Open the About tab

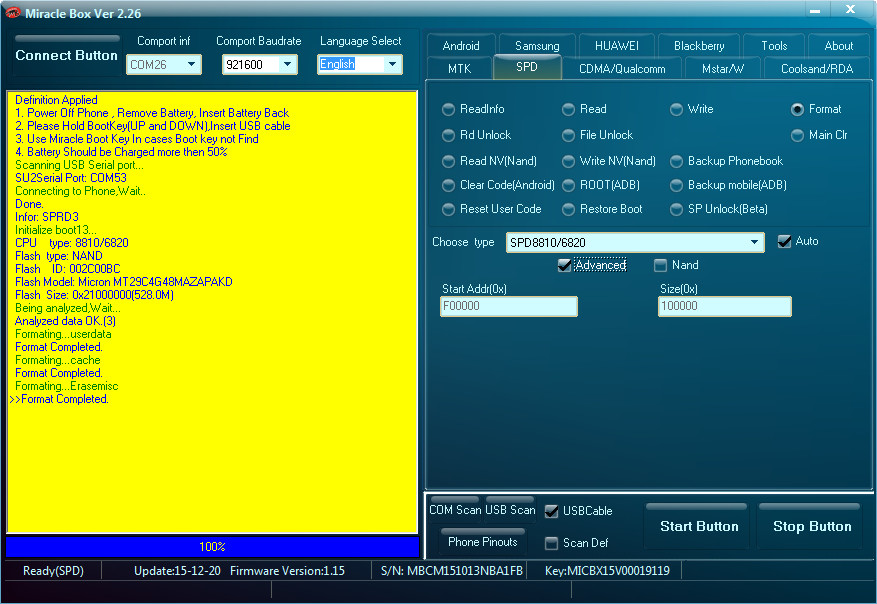click(x=838, y=46)
